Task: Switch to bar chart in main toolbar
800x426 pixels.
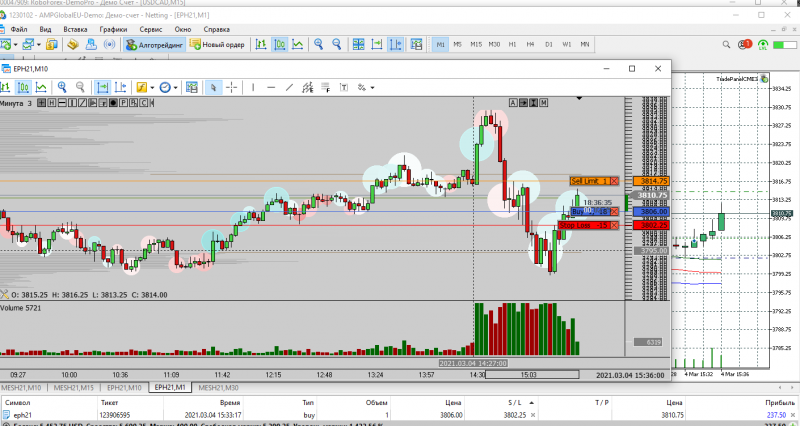Action: point(261,44)
